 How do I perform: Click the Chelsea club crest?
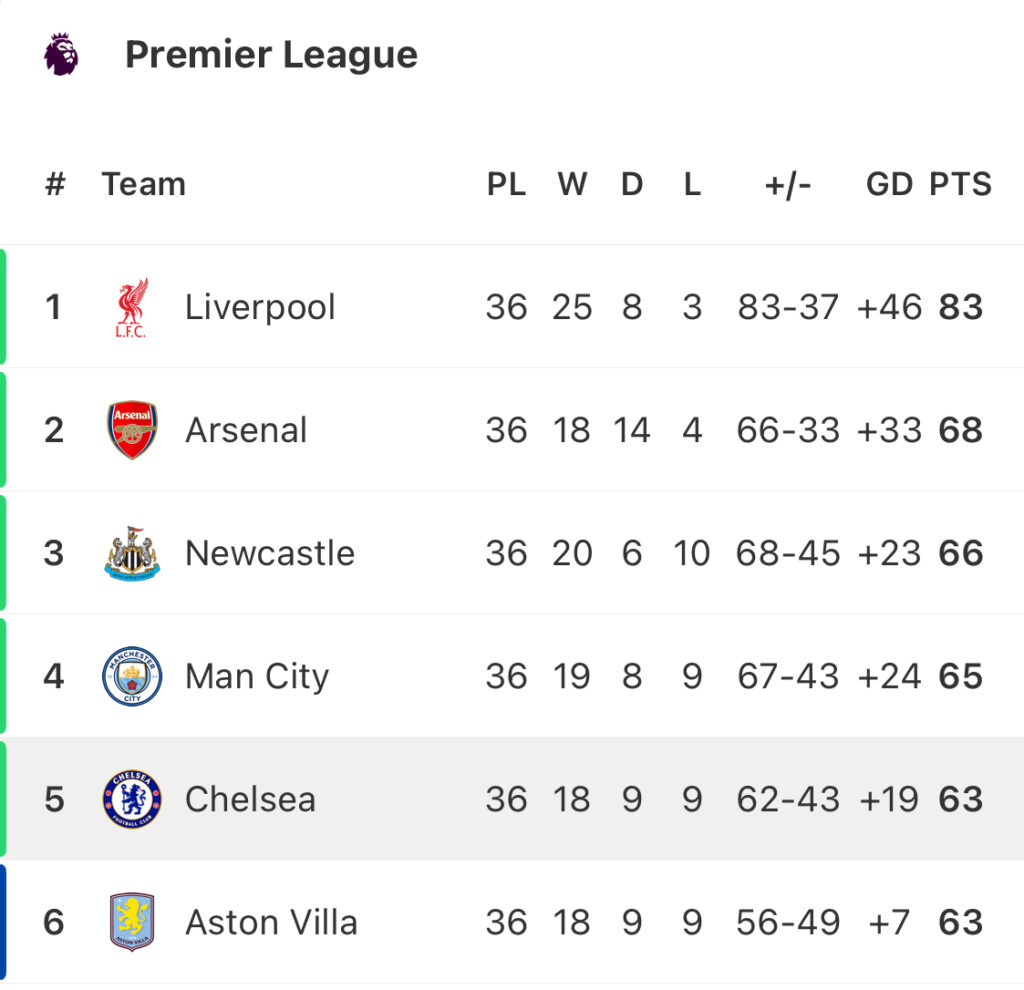[x=132, y=799]
